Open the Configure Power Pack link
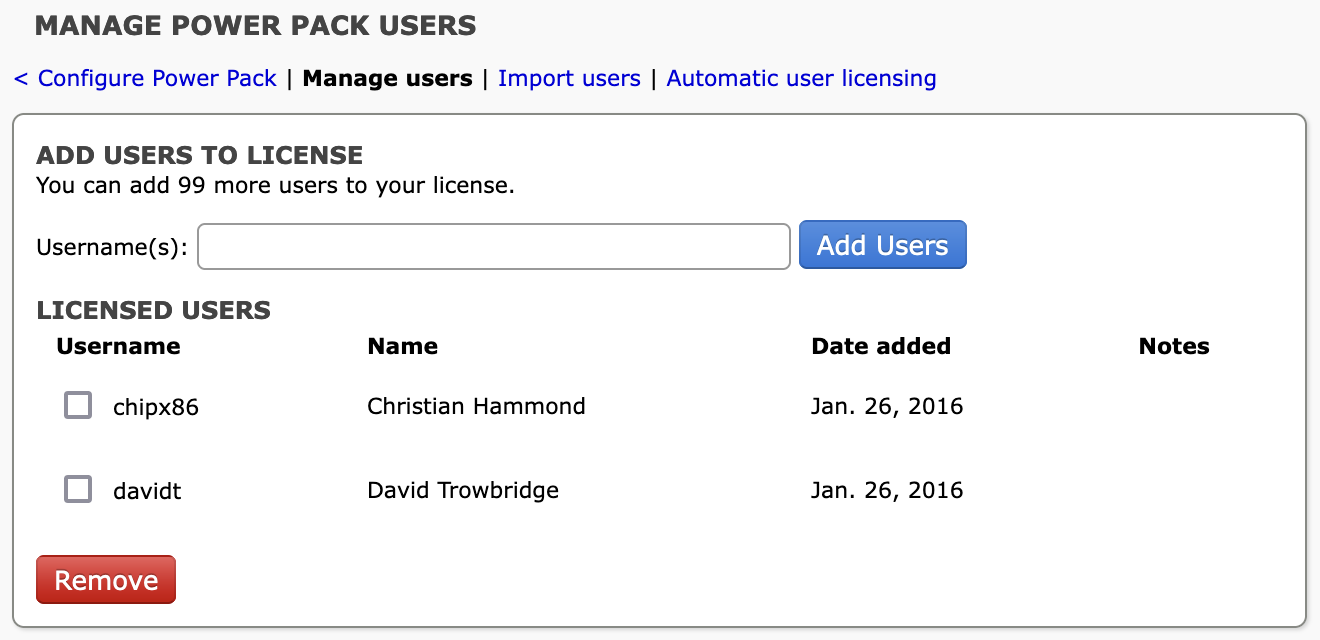 tap(153, 78)
